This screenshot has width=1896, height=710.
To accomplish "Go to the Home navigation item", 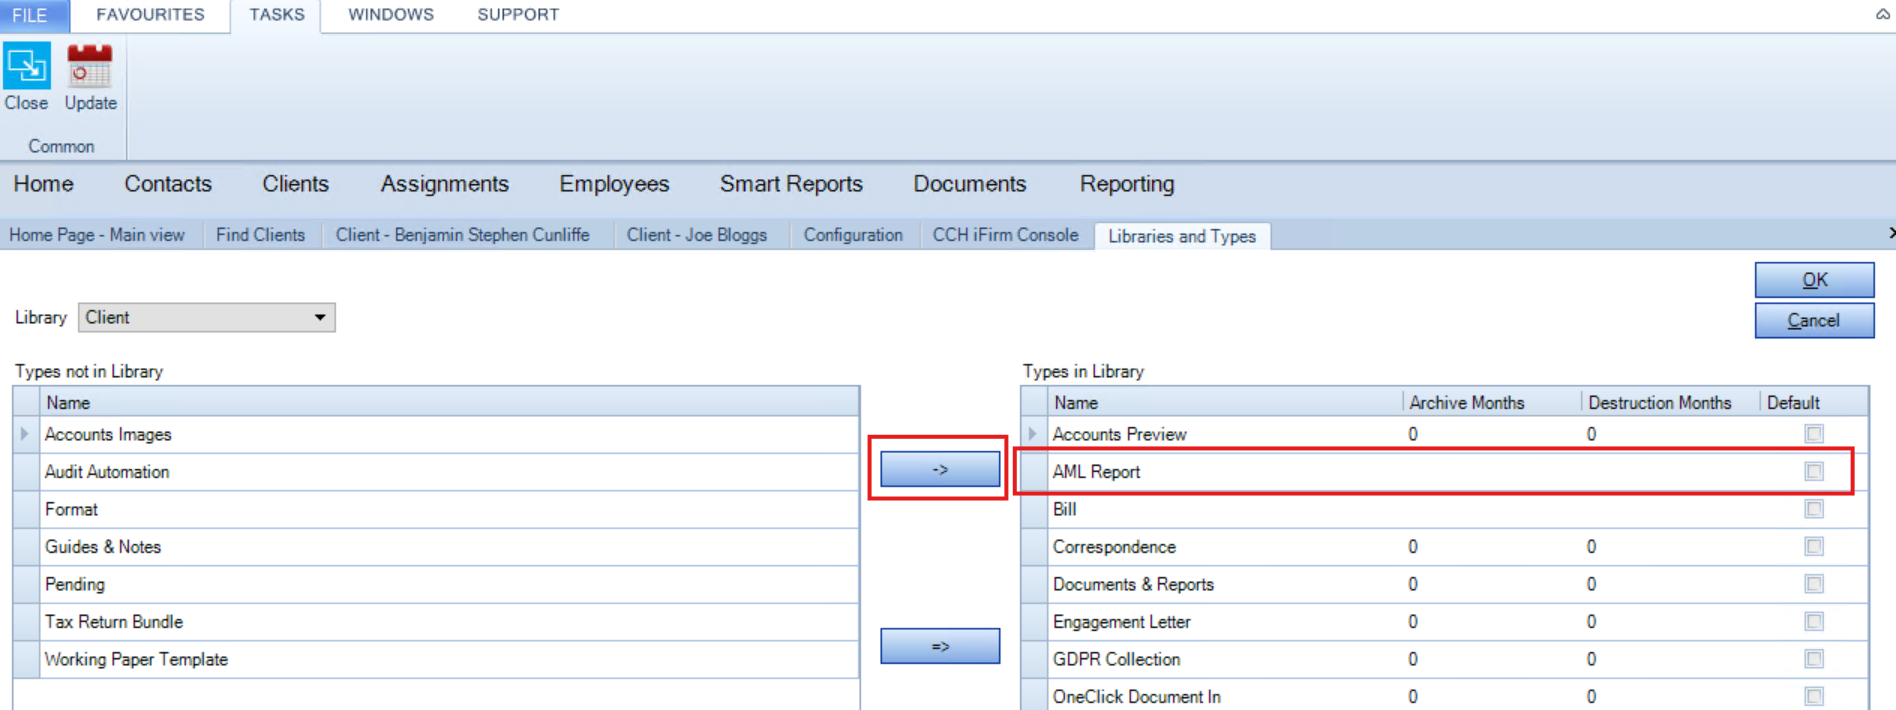I will click(43, 184).
